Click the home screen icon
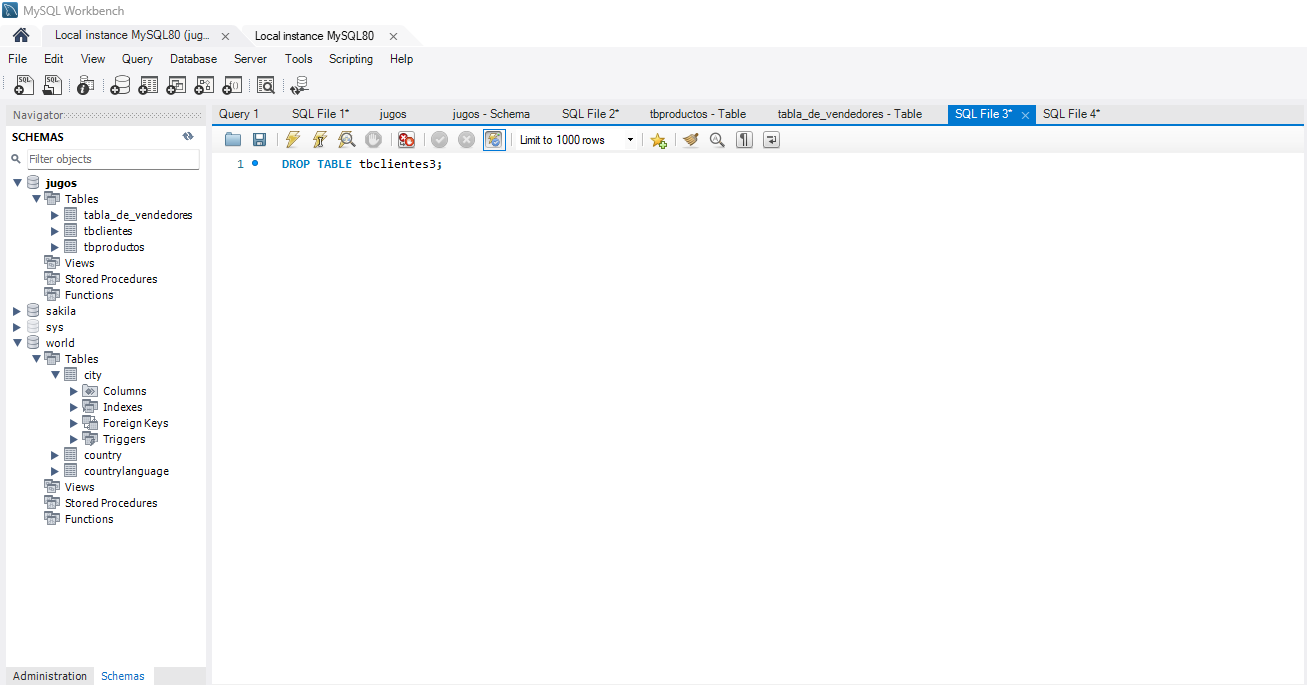1307x685 pixels. [x=20, y=35]
